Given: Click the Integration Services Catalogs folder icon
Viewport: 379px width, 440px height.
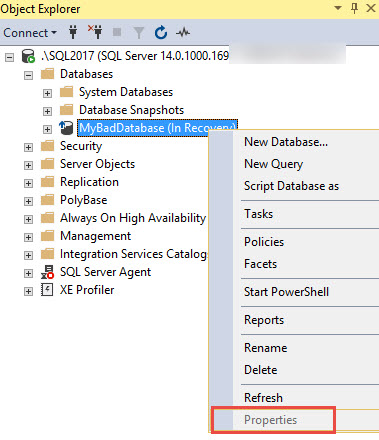Looking at the screenshot, I should [x=47, y=254].
